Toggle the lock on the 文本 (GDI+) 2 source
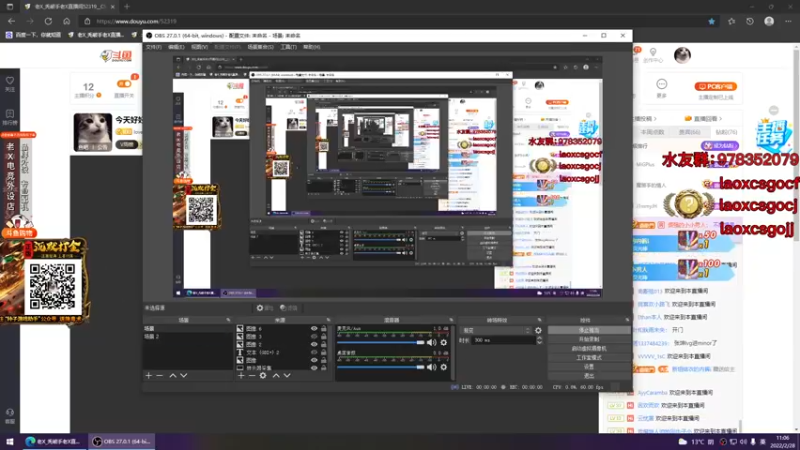The width and height of the screenshot is (800, 450). coord(323,352)
